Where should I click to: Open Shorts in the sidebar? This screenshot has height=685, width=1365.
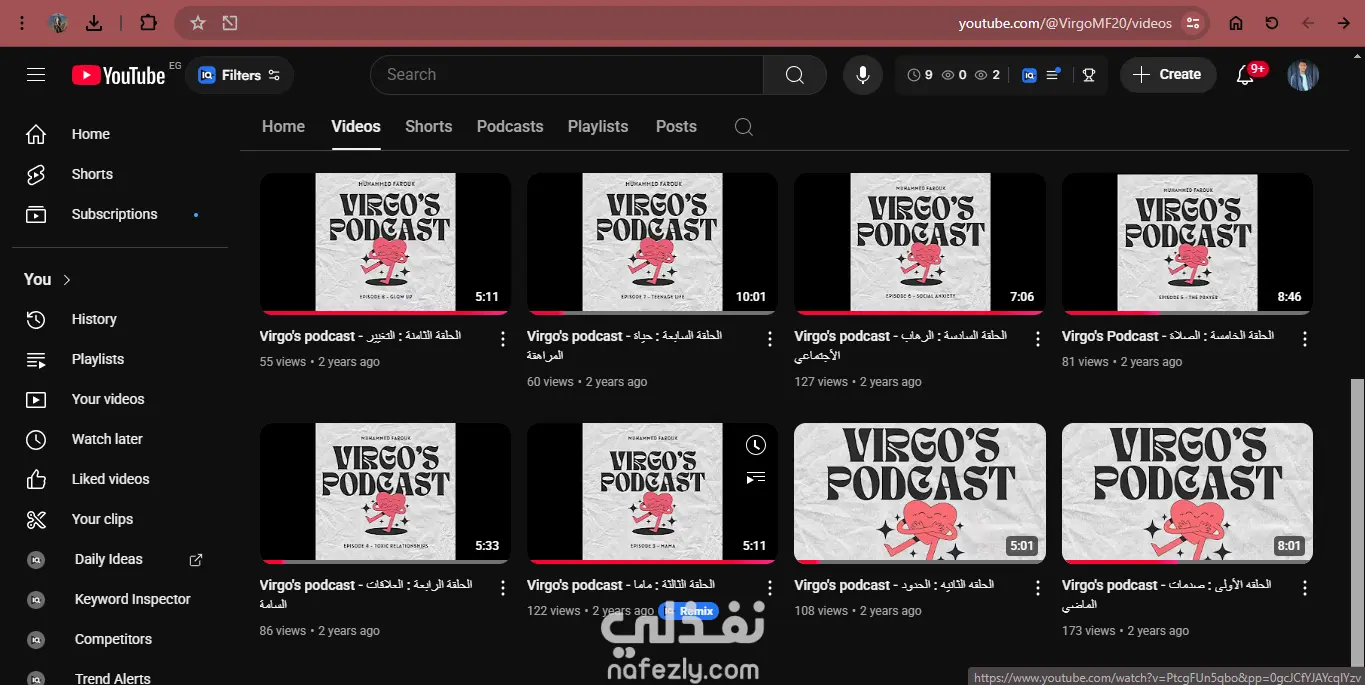click(120, 174)
